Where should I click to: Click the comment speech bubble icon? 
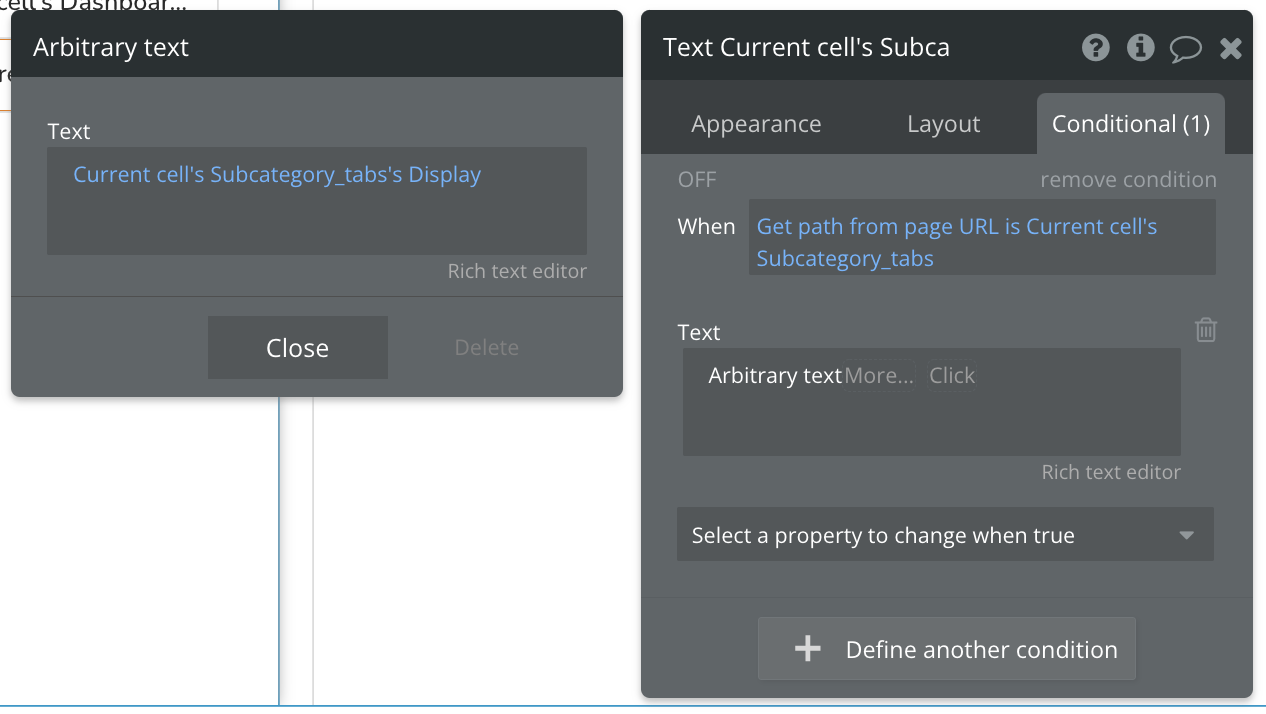click(1186, 48)
